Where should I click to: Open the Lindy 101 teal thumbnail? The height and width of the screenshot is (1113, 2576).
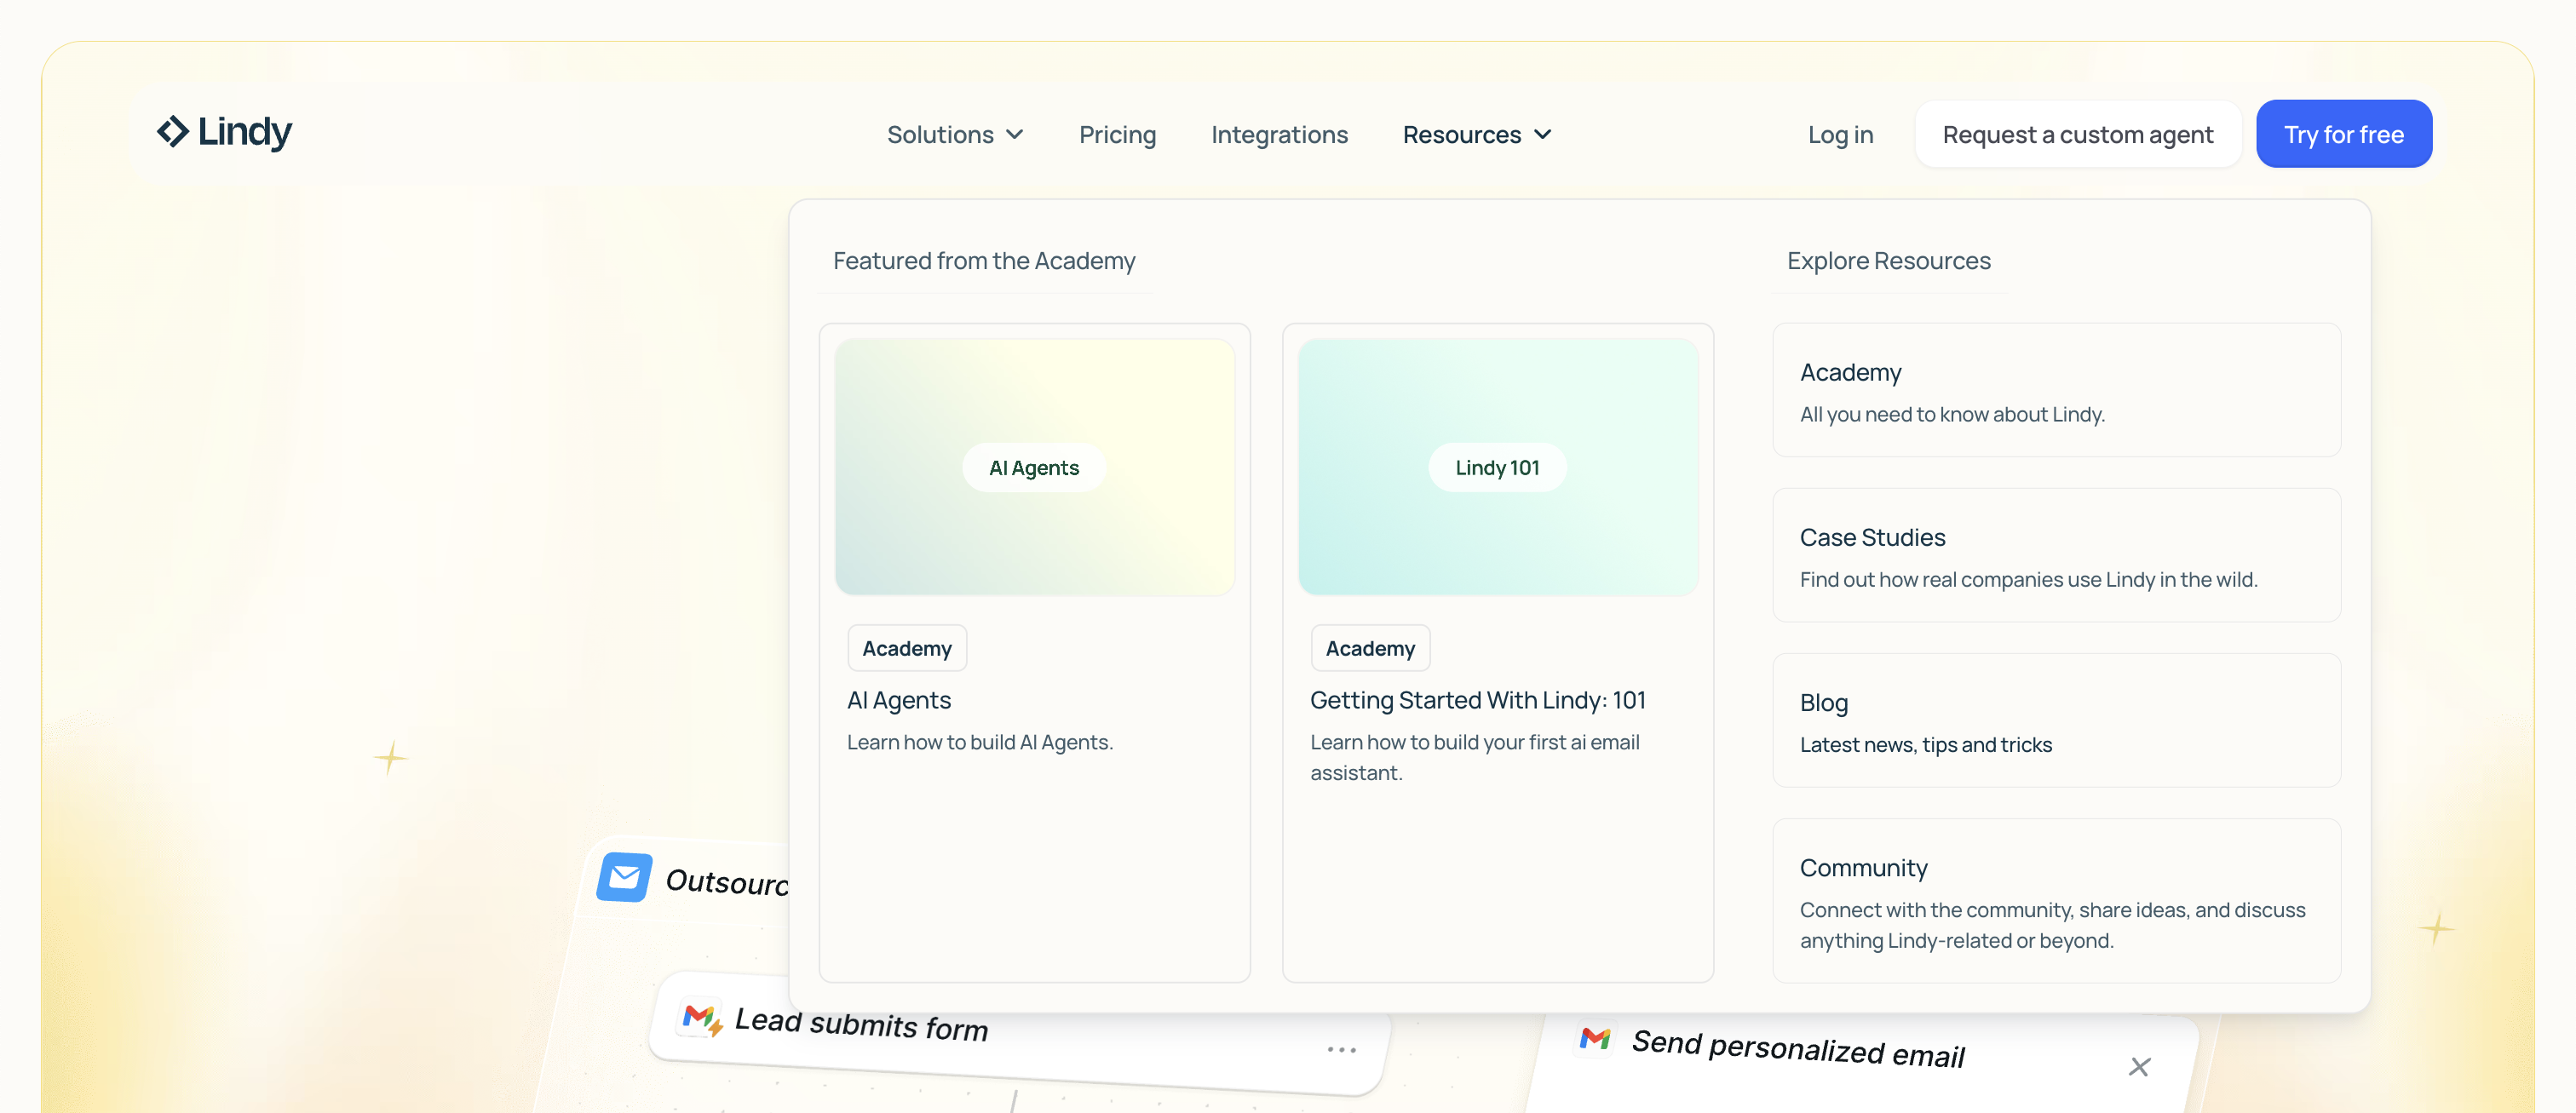1497,467
